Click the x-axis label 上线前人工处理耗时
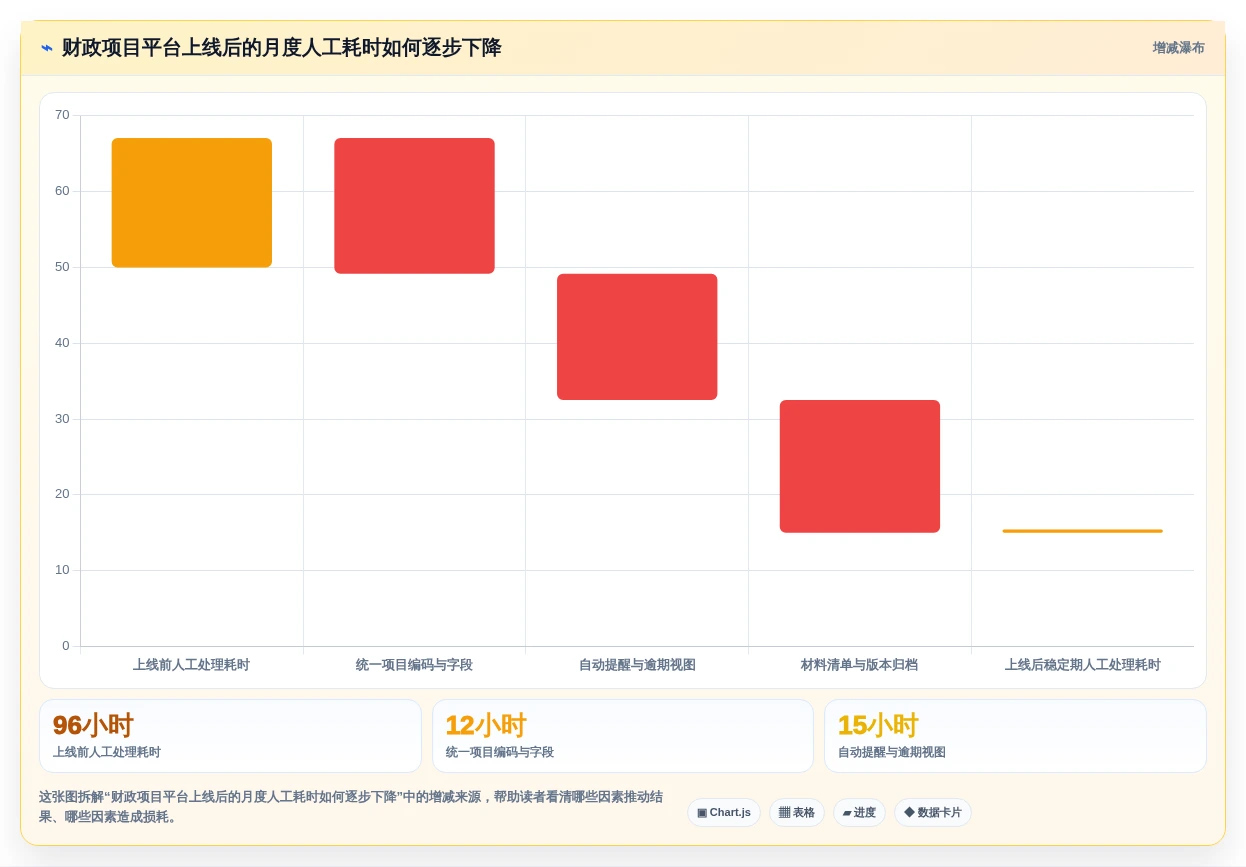1246x867 pixels. click(x=192, y=665)
